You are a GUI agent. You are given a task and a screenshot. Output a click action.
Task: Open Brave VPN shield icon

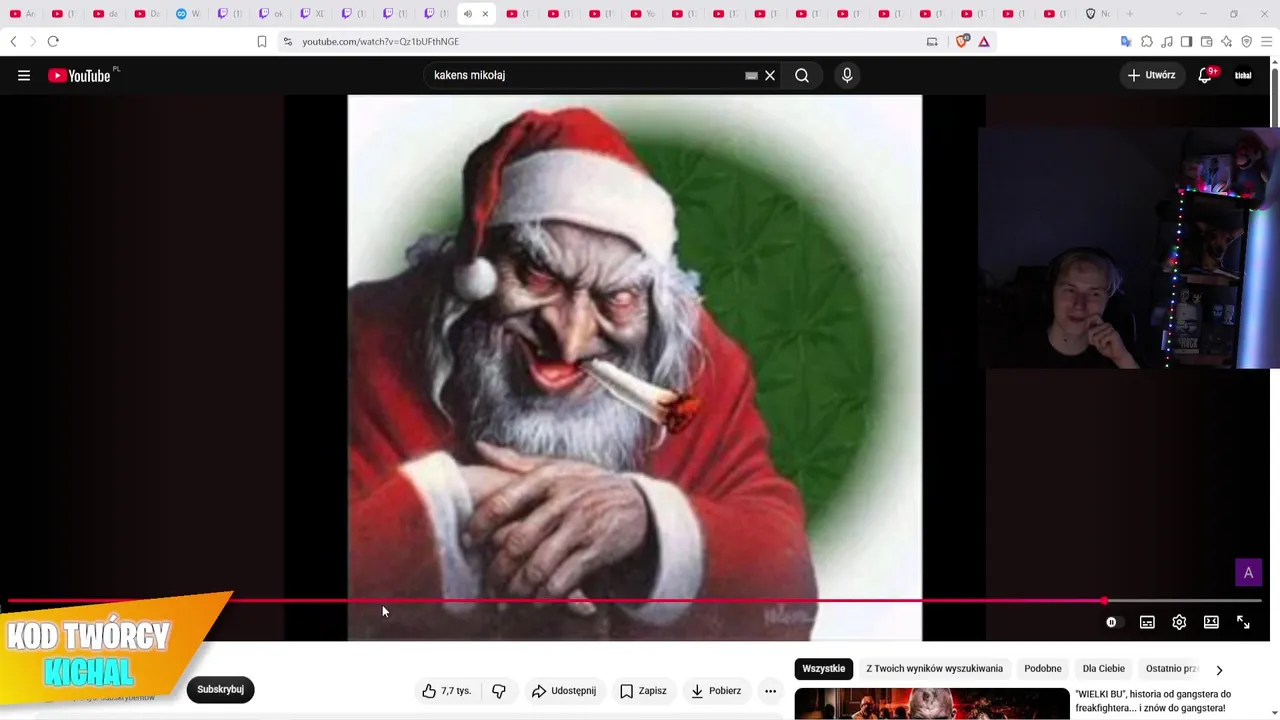coord(1246,41)
